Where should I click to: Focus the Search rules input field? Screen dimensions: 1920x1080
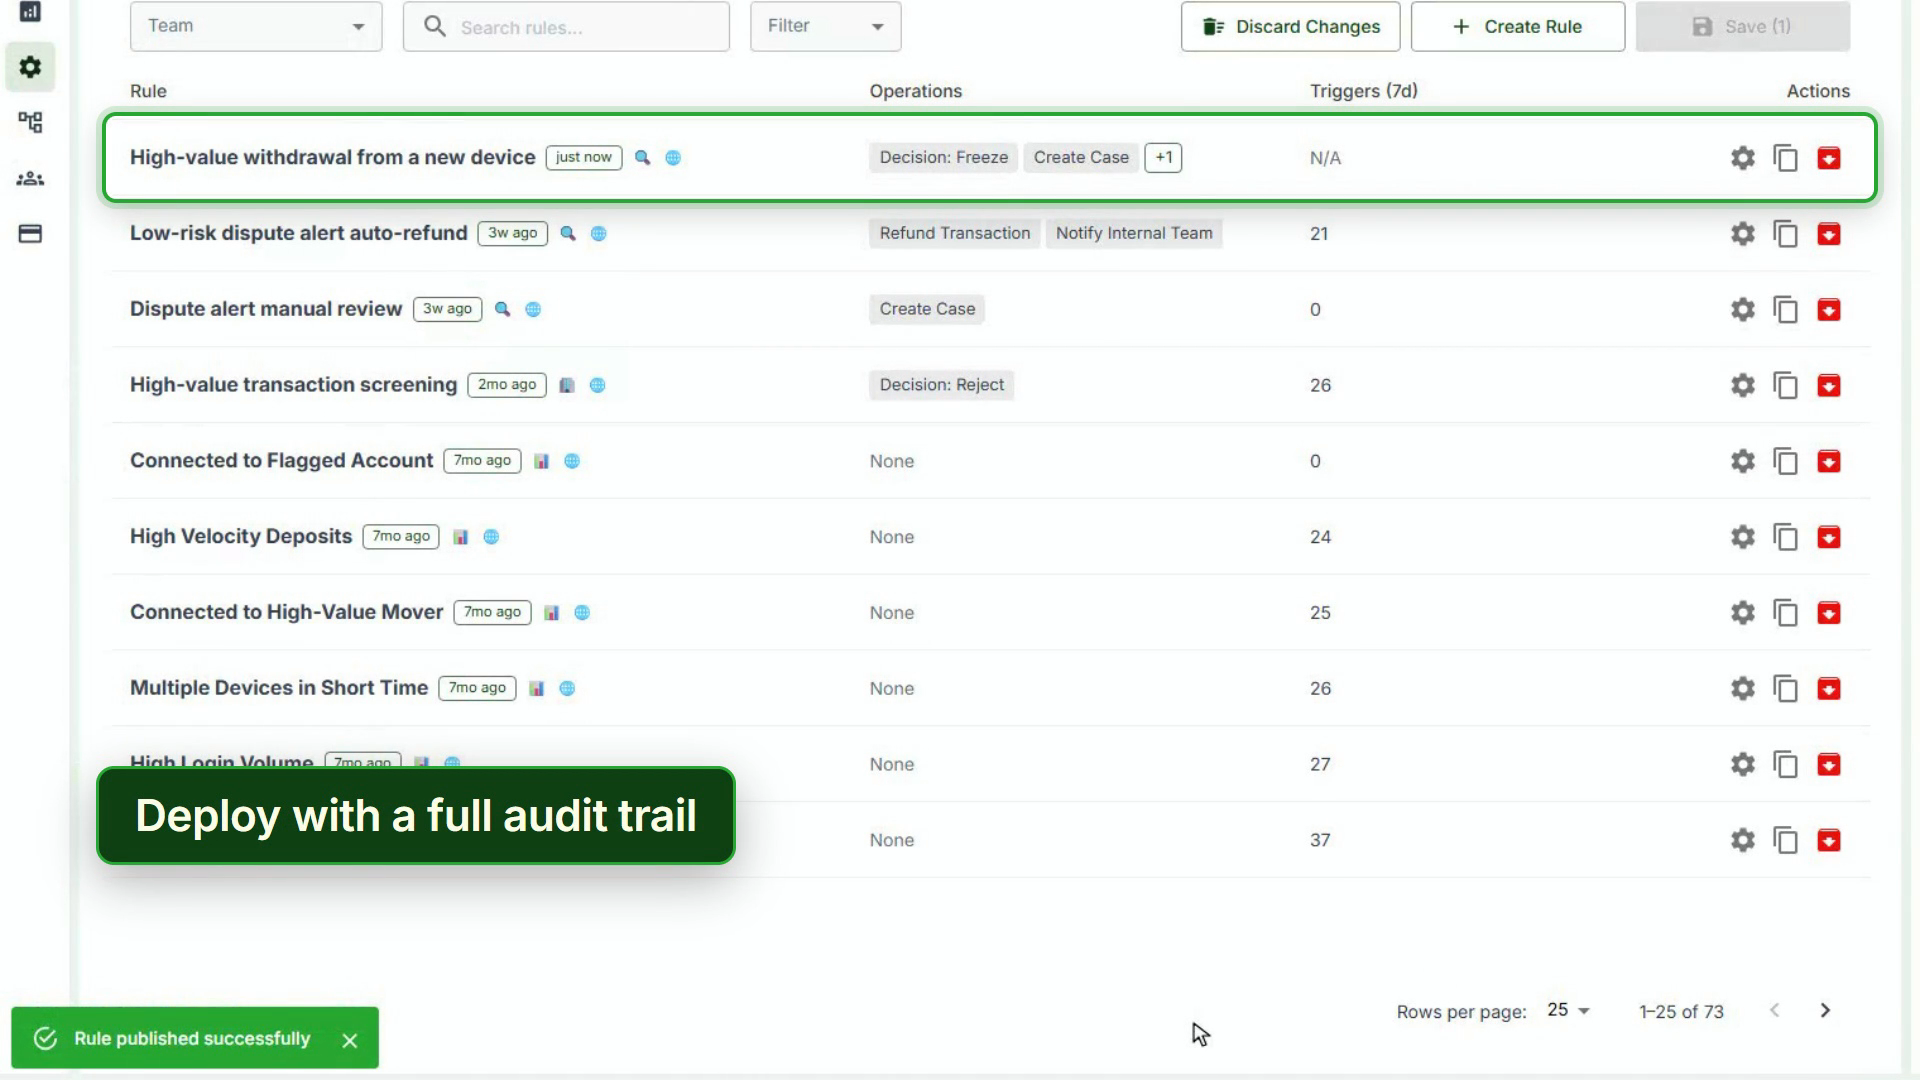[566, 26]
